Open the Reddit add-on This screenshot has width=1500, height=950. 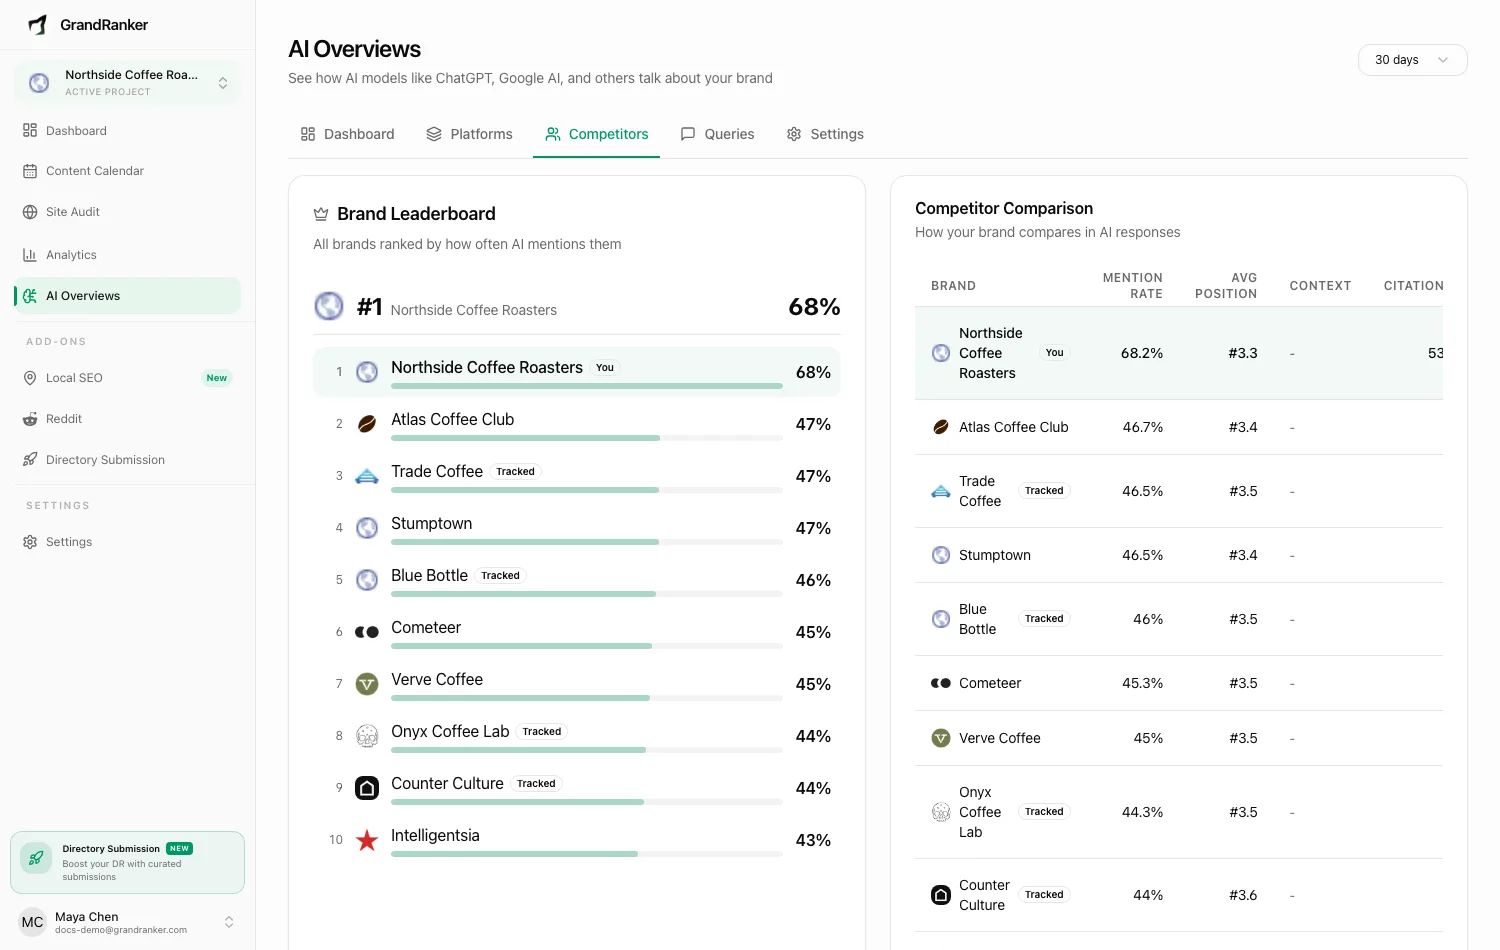pyautogui.click(x=127, y=419)
